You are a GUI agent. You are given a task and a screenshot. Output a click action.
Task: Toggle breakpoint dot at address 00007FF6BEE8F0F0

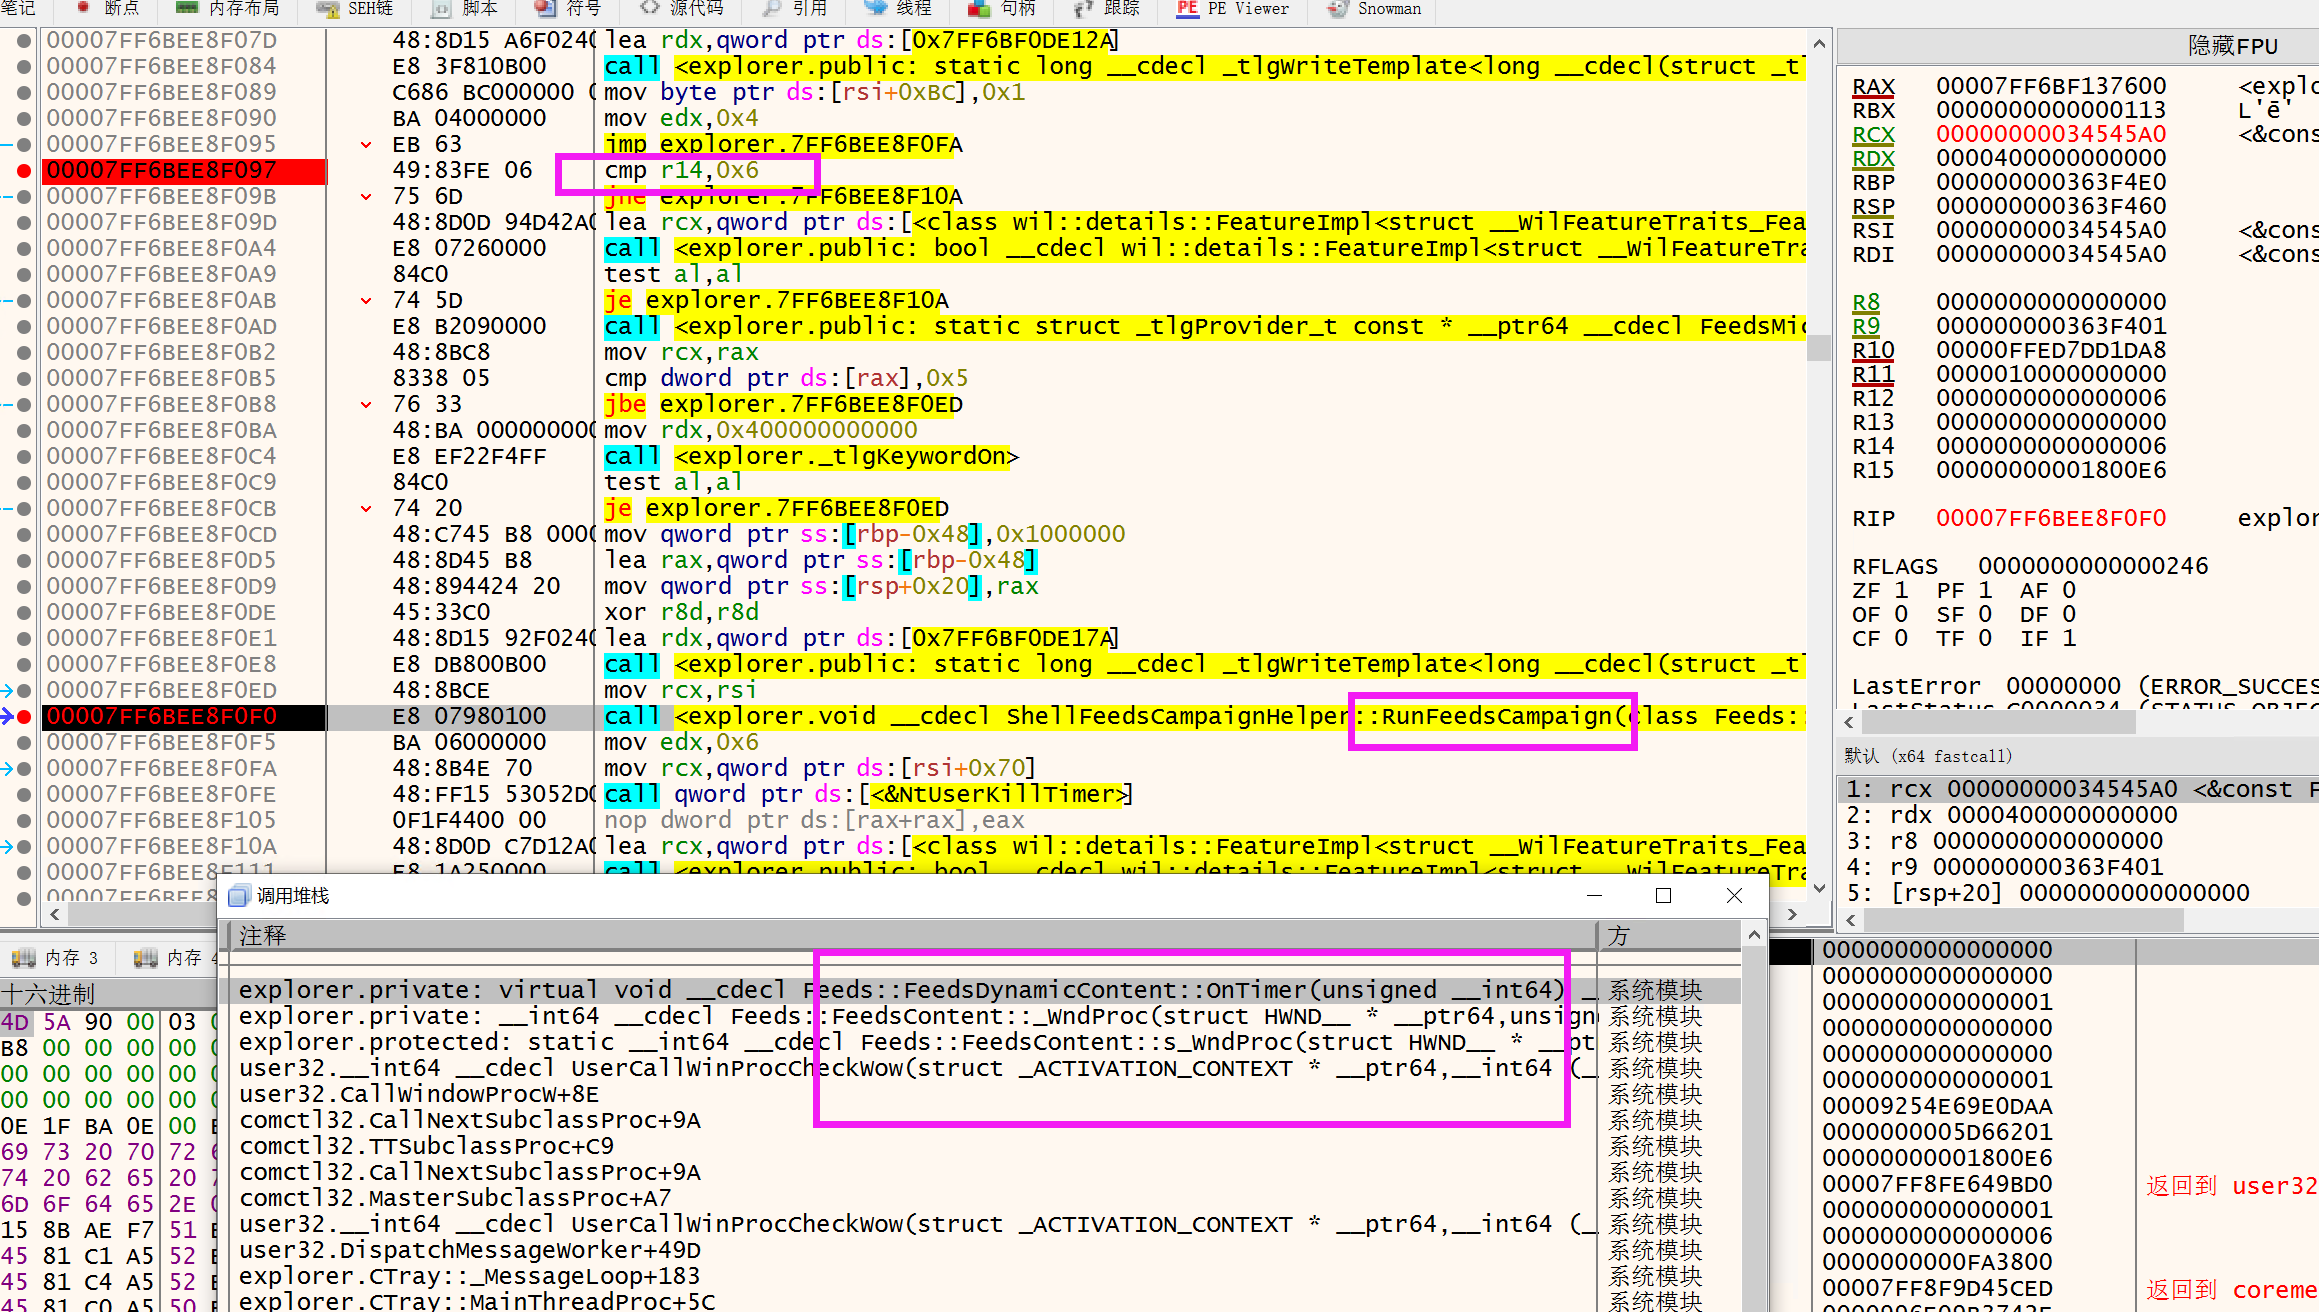[23, 717]
